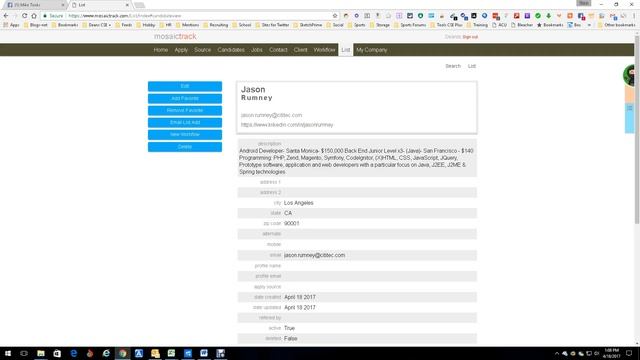The height and width of the screenshot is (360, 640).
Task: Click the List link next to Search
Action: coord(472,66)
